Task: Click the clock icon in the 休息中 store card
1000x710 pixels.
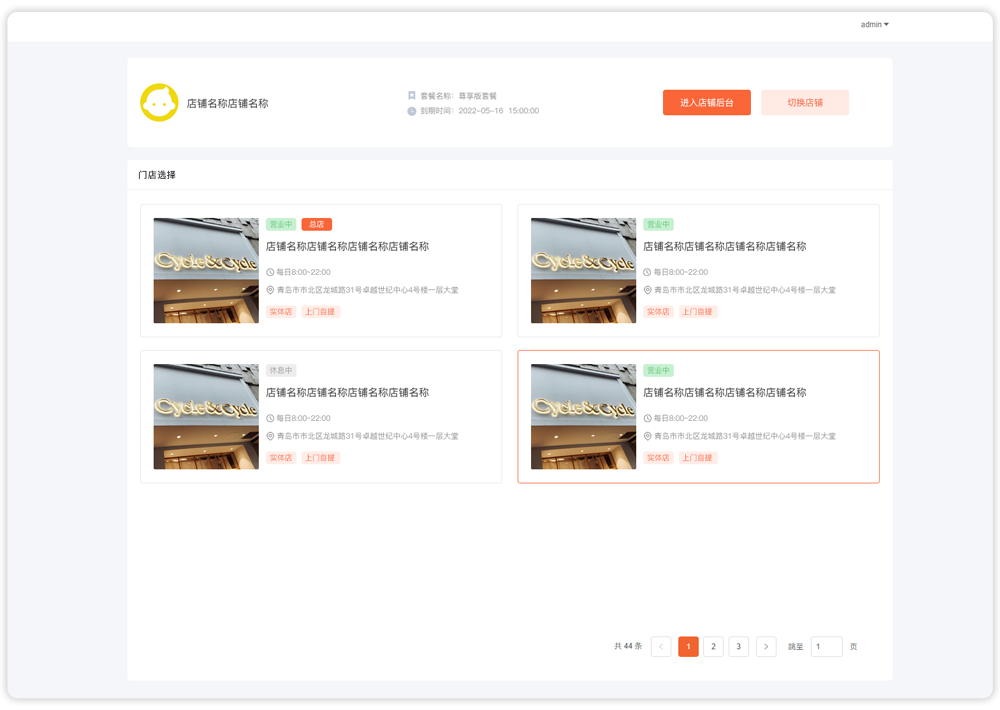Action: 270,418
